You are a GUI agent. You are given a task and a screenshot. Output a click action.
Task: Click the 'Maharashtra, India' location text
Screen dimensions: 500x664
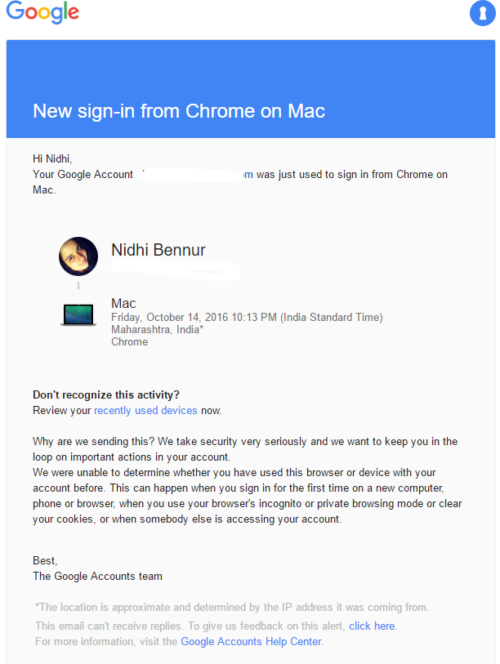coord(157,329)
